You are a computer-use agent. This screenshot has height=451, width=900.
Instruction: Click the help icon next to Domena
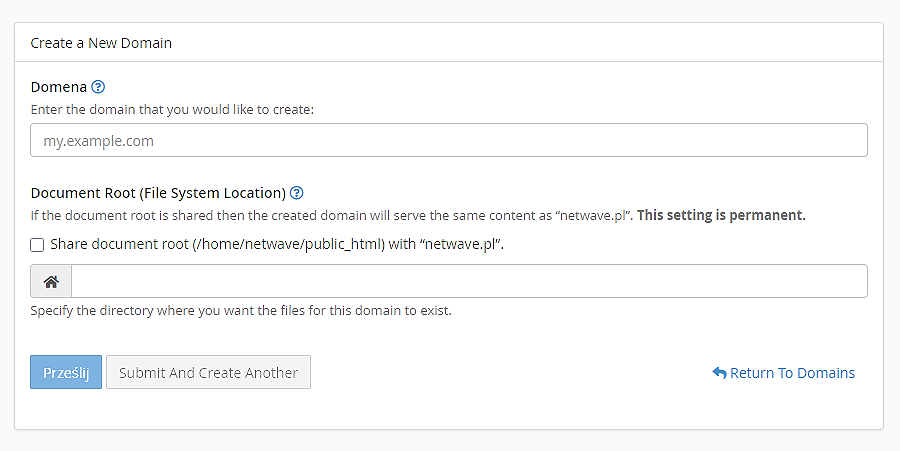point(98,87)
